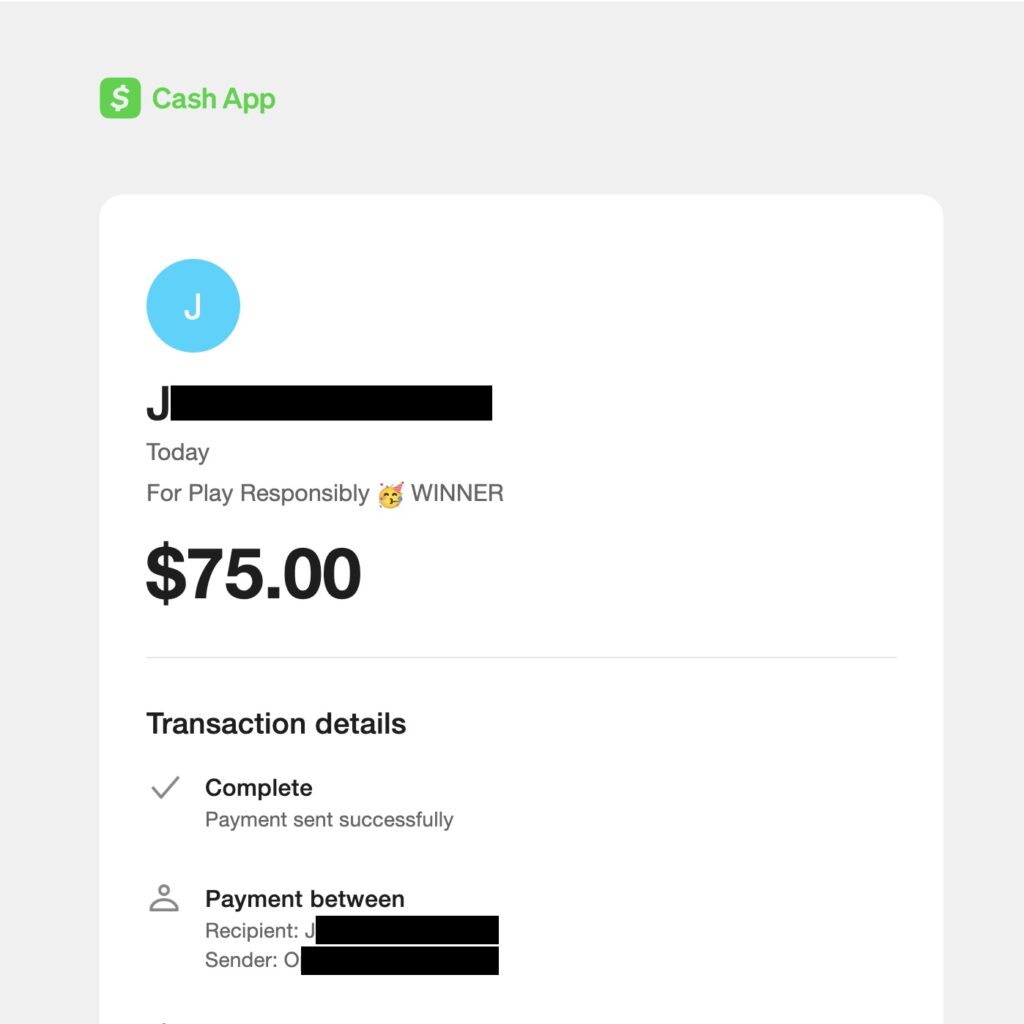Click the redacted sender name bar
1024x1024 pixels.
pos(399,961)
